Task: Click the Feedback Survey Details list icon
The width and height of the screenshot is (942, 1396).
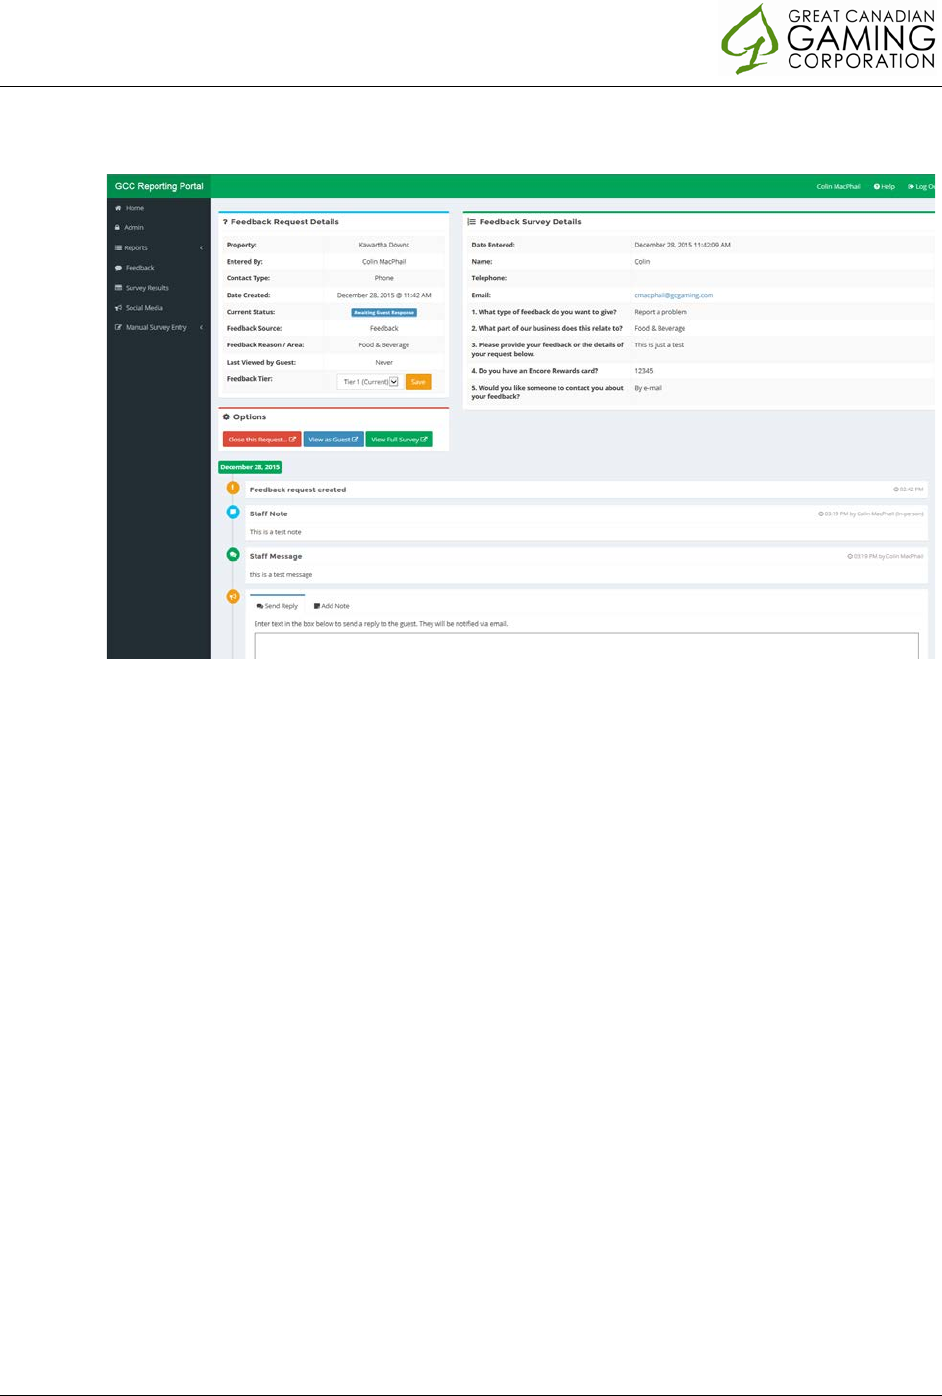Action: coord(471,222)
